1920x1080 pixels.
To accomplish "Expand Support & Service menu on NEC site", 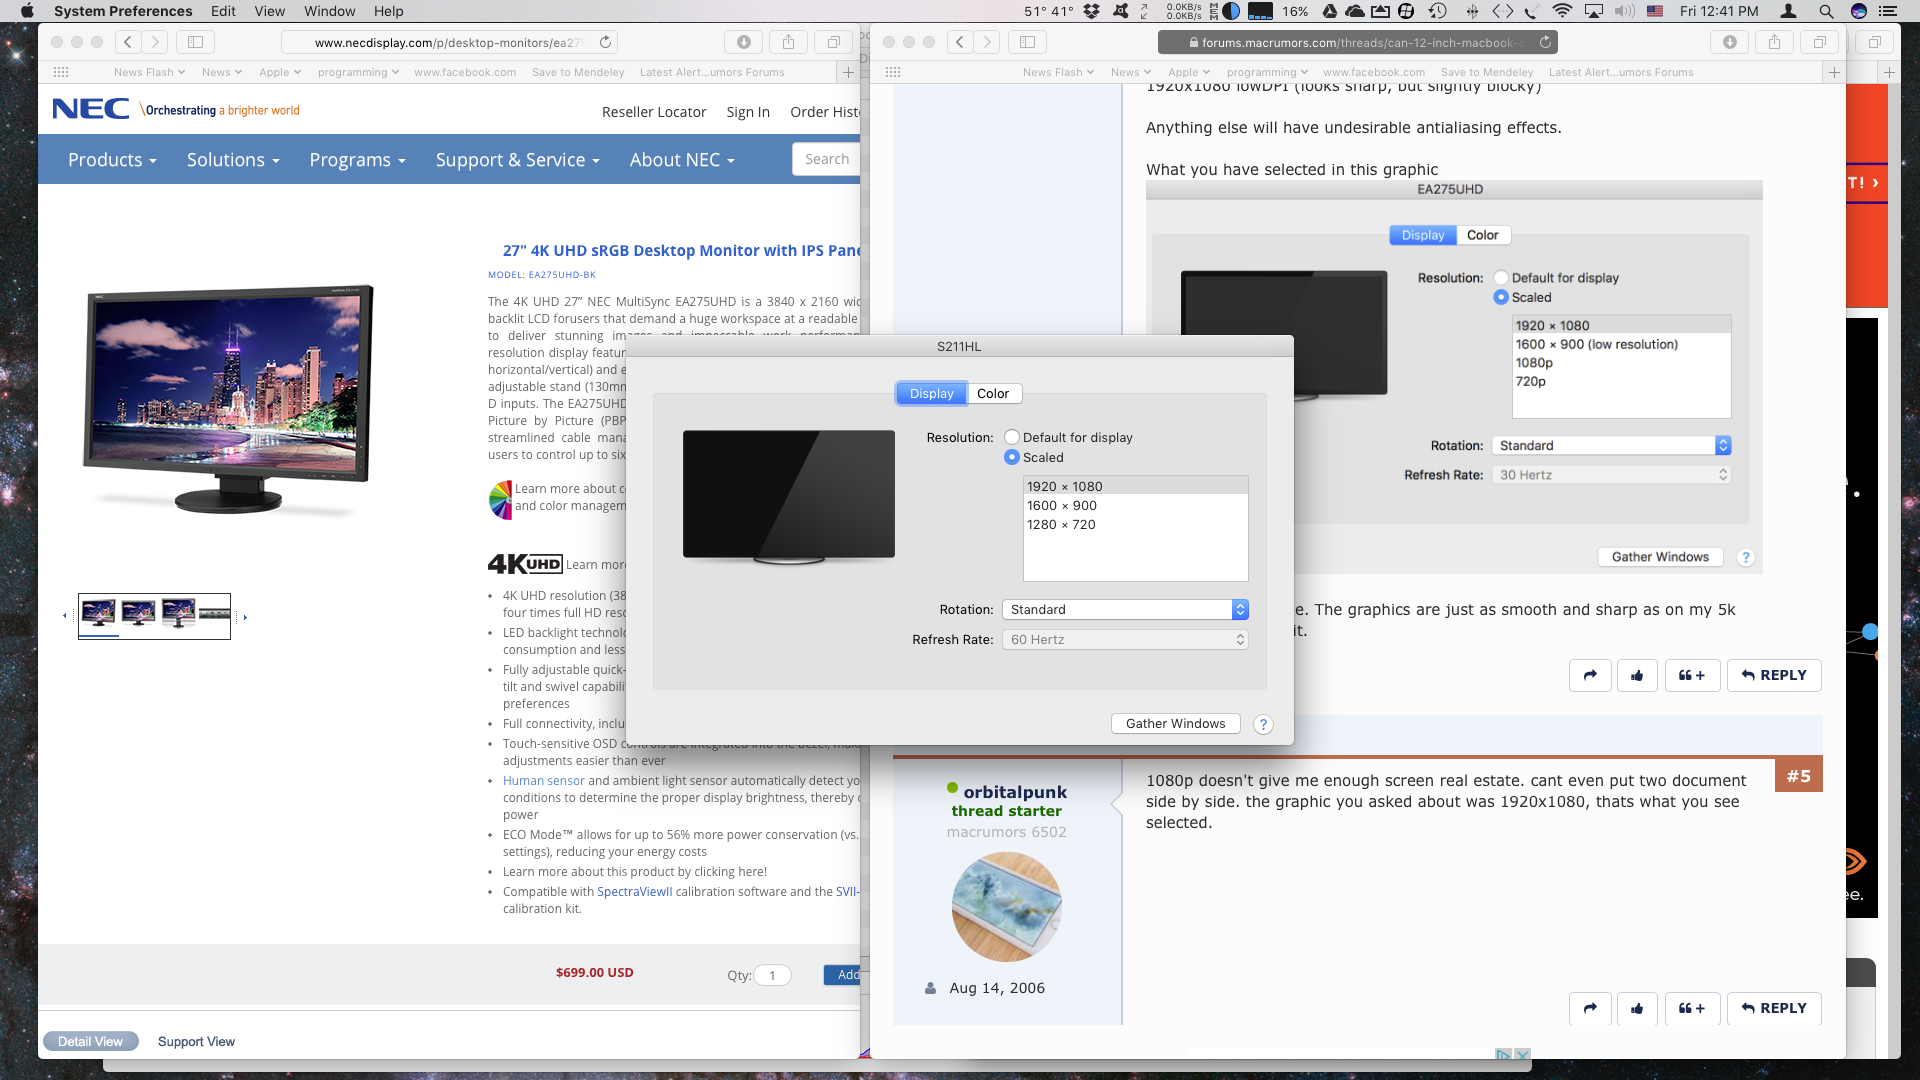I will (x=517, y=160).
